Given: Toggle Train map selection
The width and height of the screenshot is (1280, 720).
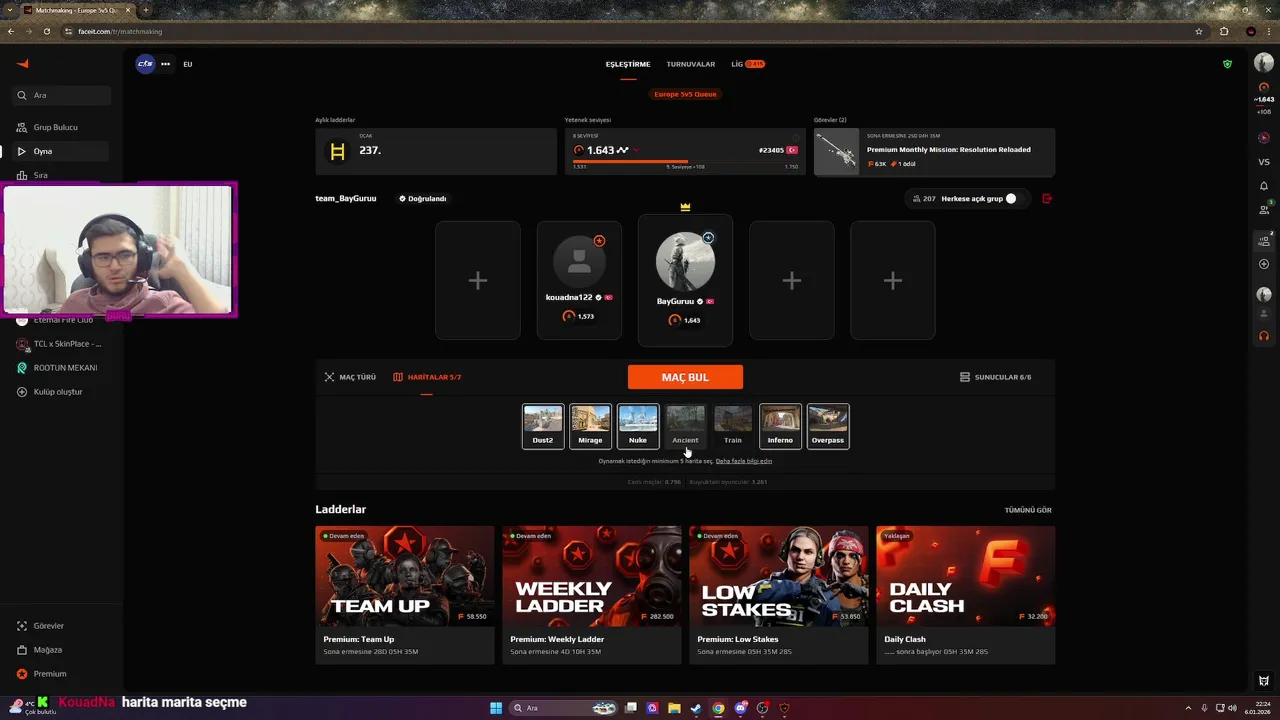Looking at the screenshot, I should click(733, 426).
